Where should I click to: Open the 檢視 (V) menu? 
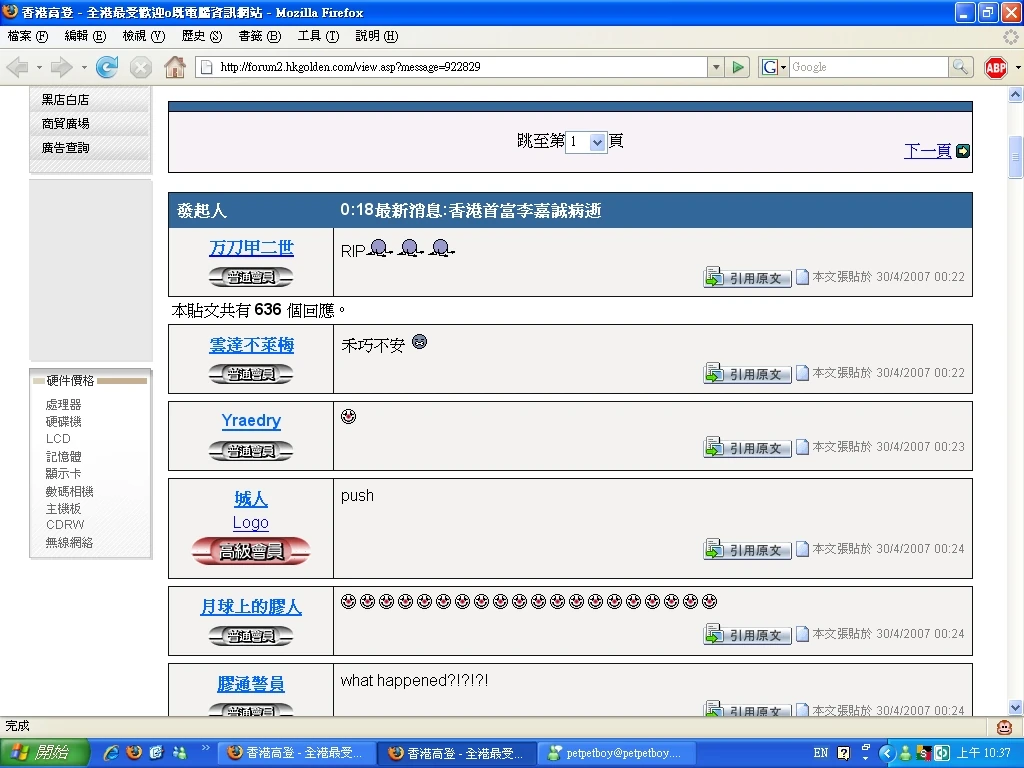coord(144,36)
